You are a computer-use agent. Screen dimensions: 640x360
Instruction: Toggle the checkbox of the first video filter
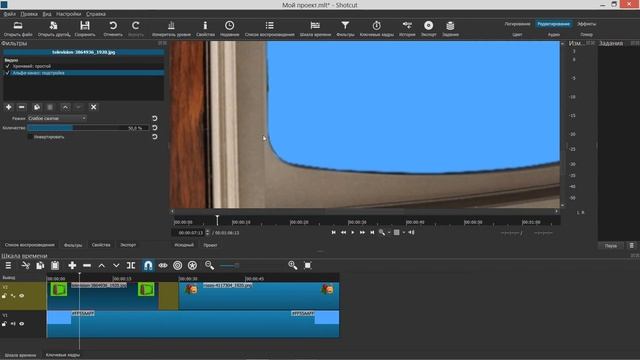pos(7,66)
